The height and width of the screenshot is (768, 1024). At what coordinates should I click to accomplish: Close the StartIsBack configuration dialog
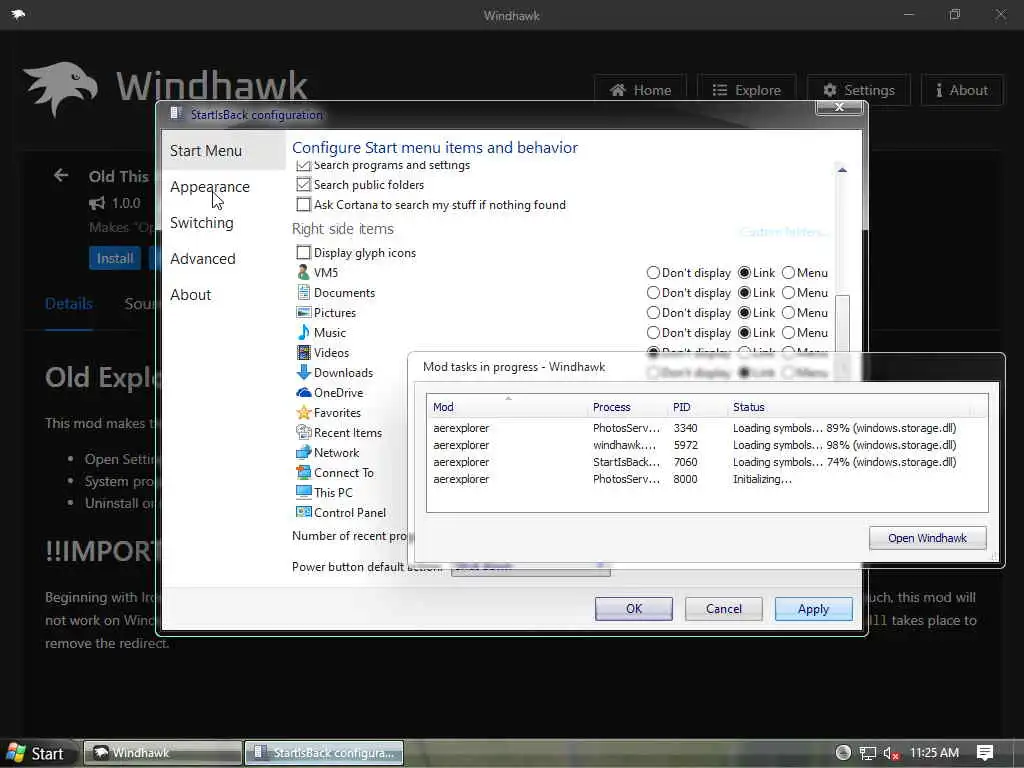(x=840, y=108)
